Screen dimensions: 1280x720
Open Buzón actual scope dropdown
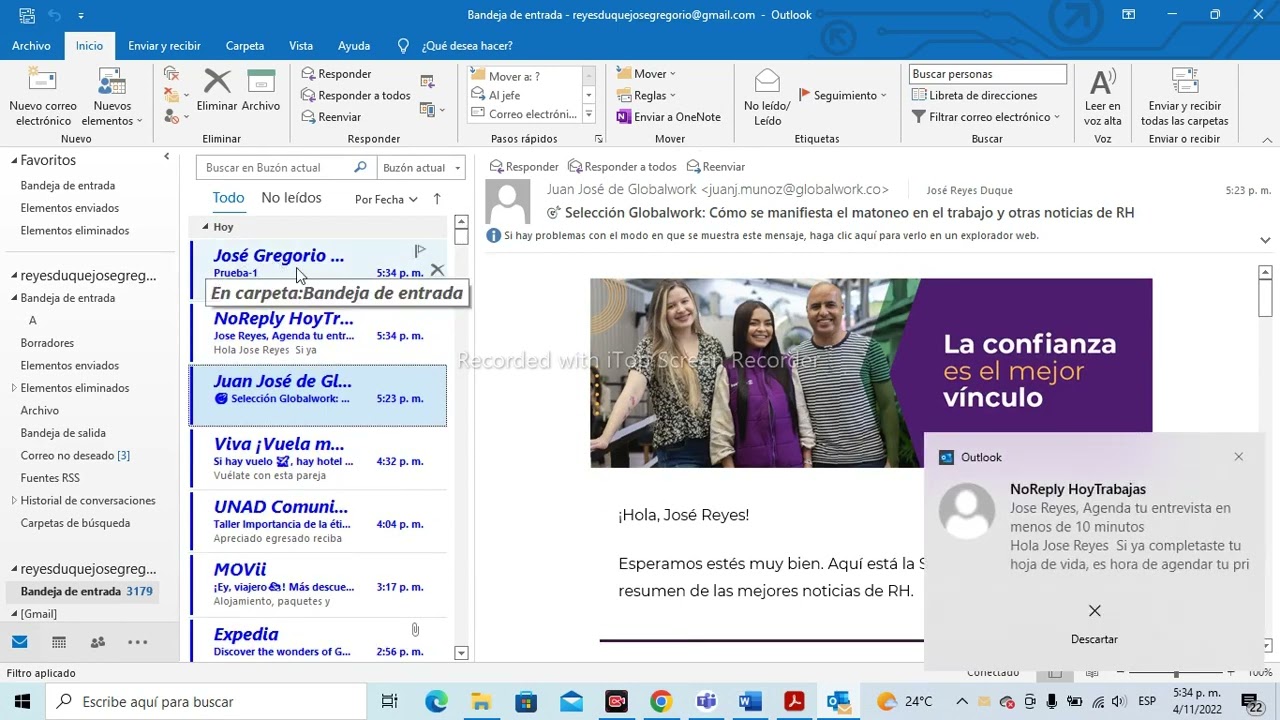[421, 168]
